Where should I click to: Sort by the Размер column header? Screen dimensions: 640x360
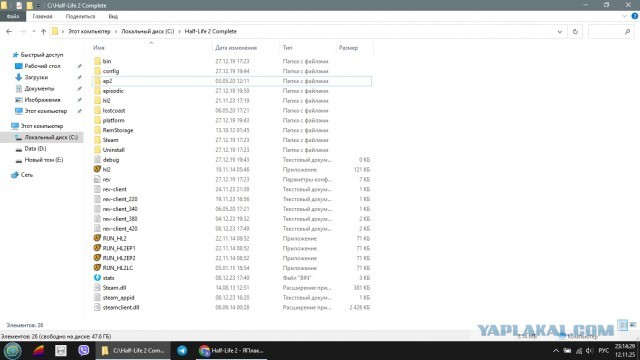tap(348, 48)
